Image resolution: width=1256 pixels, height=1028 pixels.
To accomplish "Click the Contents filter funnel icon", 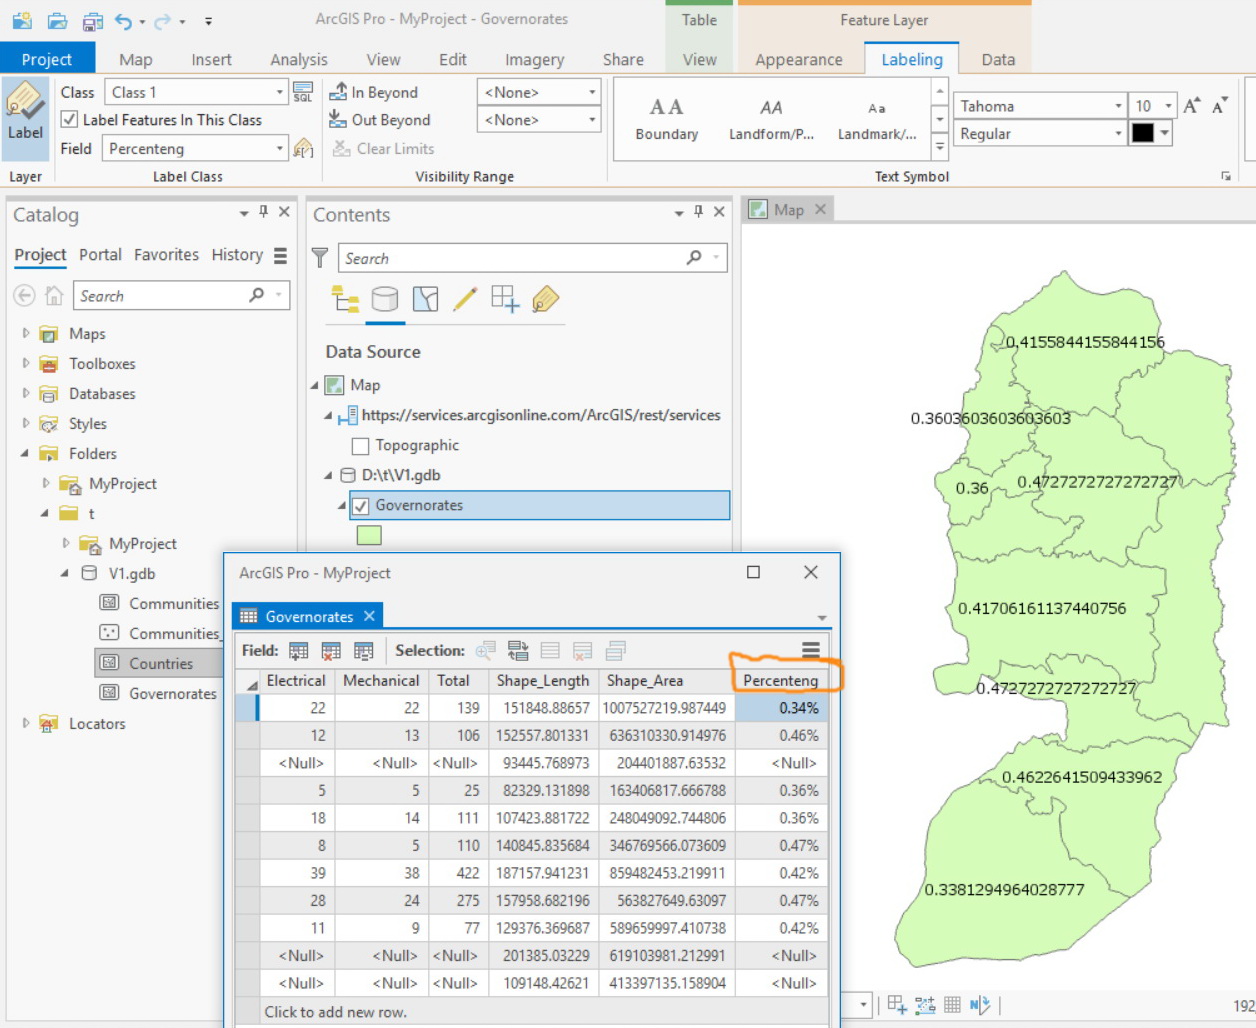I will (320, 258).
